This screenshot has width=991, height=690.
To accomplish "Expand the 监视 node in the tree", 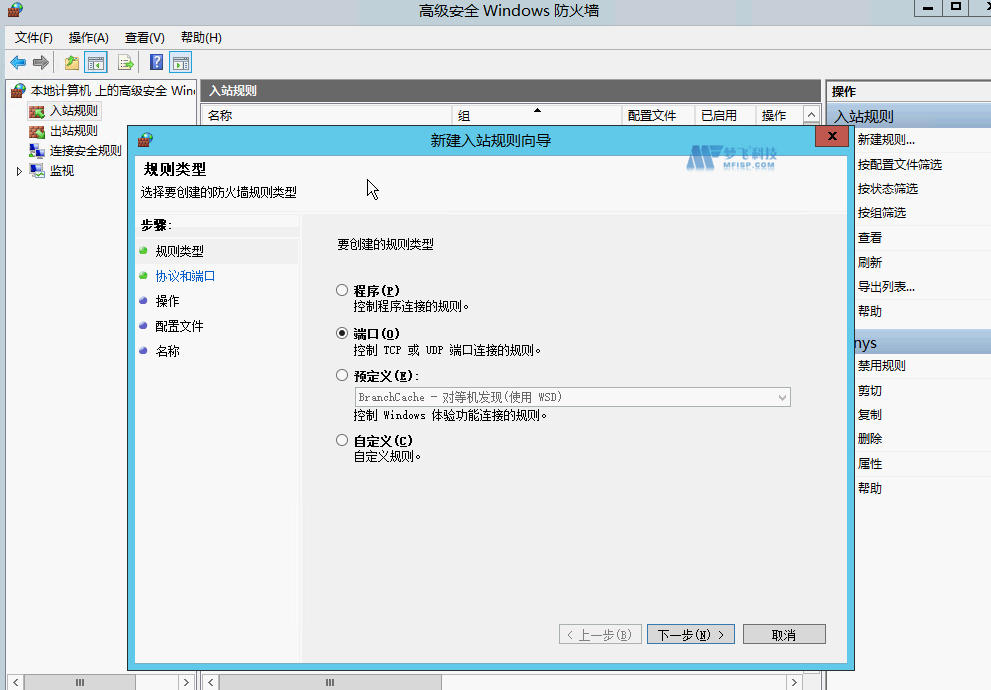I will (x=18, y=170).
